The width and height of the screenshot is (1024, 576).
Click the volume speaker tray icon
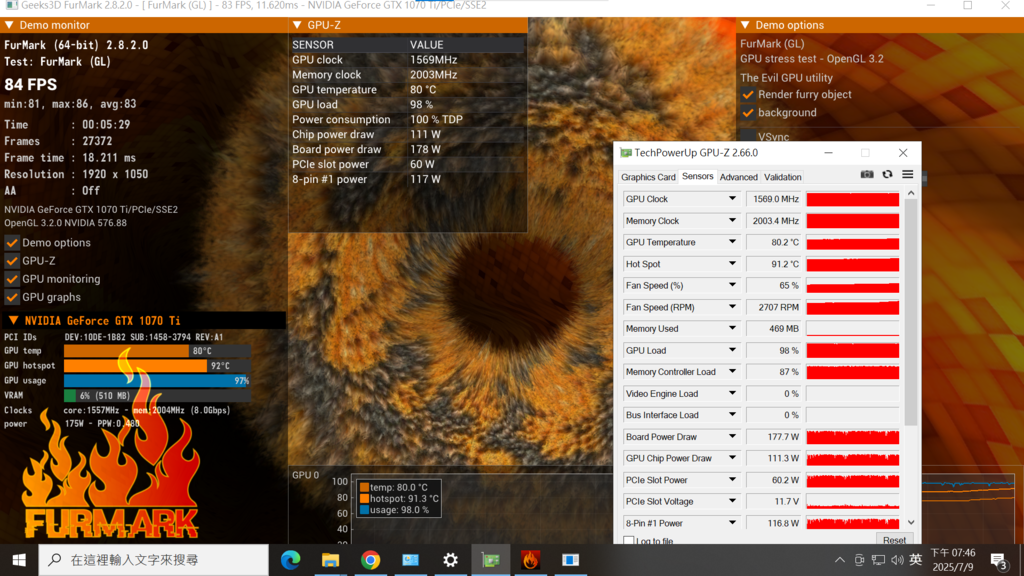(x=897, y=560)
